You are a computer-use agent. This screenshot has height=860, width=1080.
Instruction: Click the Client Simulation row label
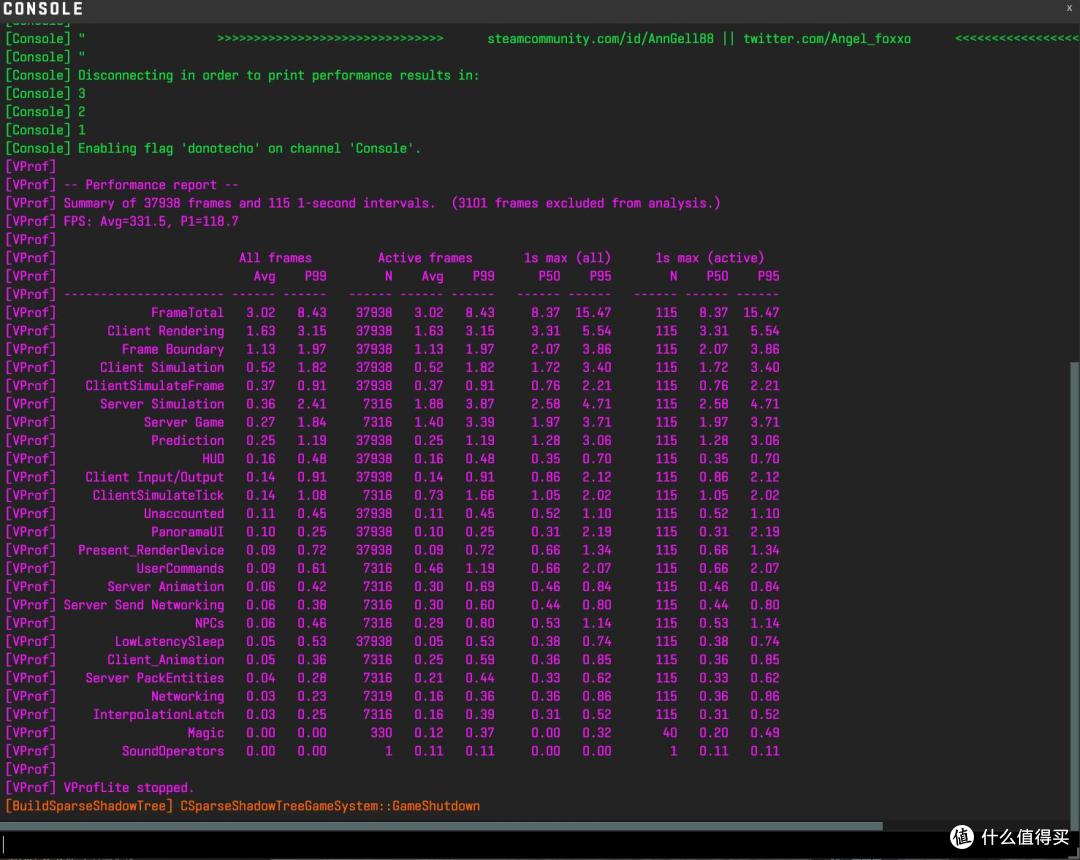(162, 367)
